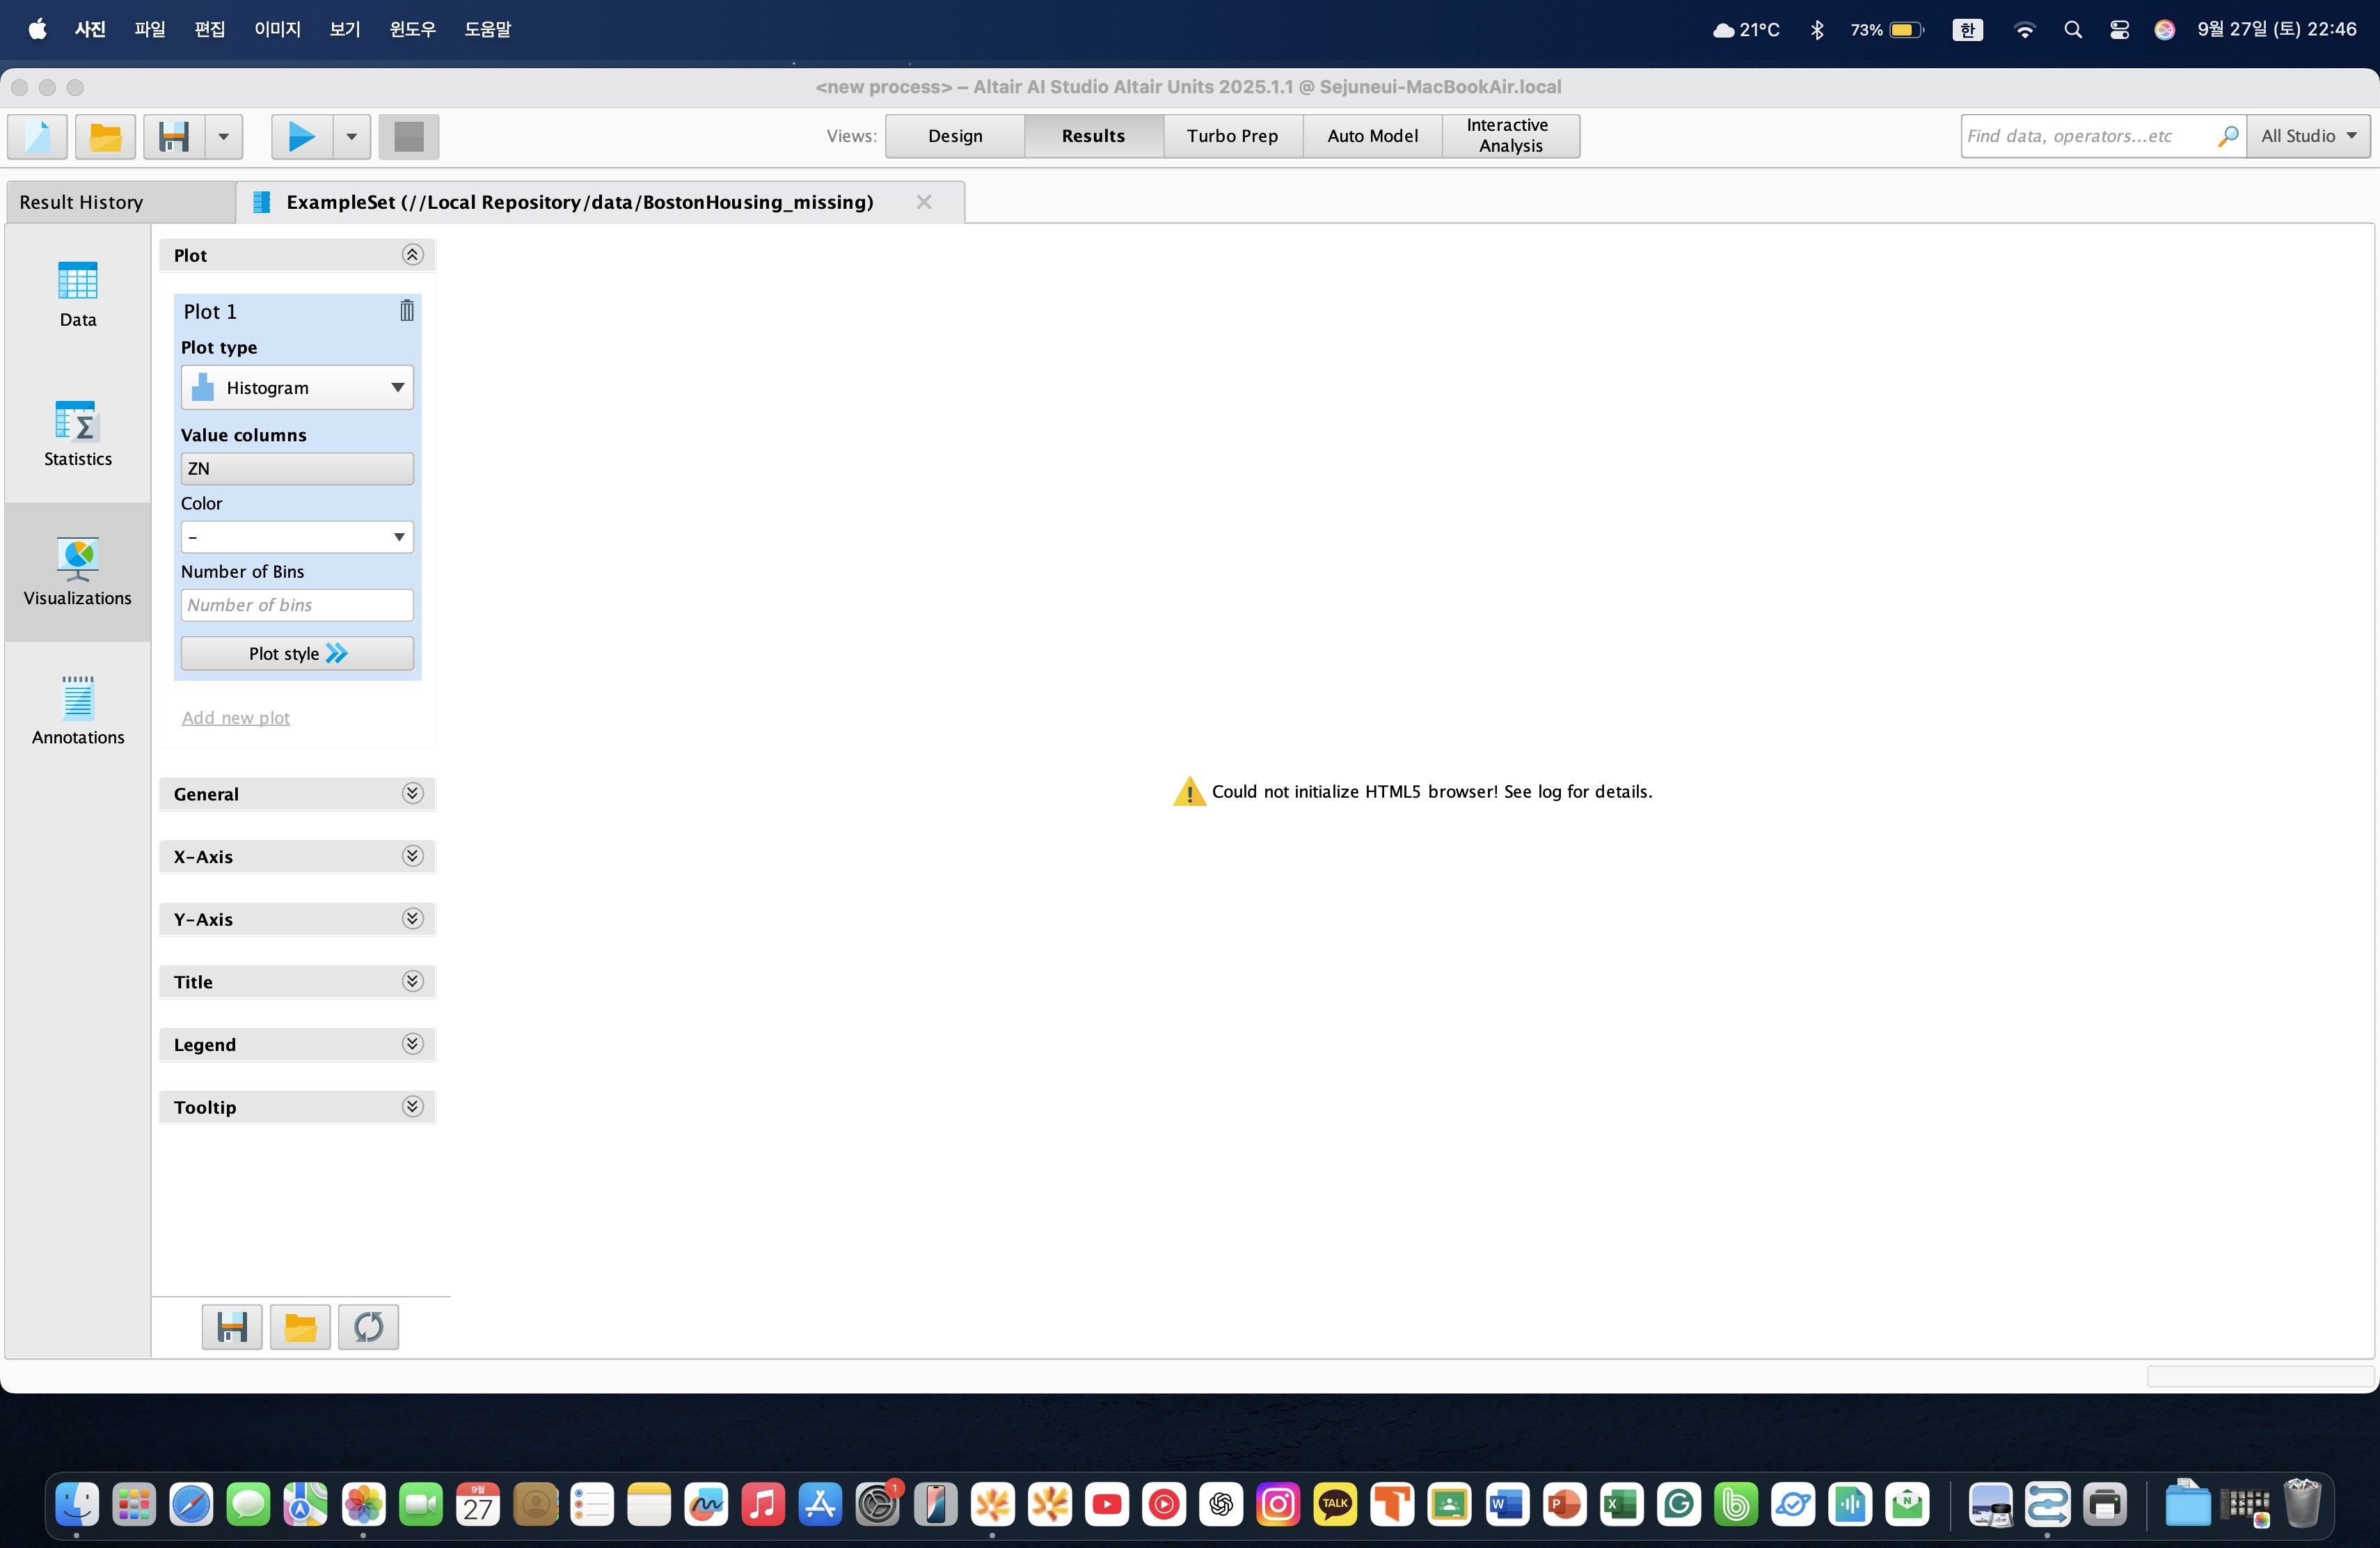The width and height of the screenshot is (2380, 1548).
Task: Click the Run process play icon
Action: [x=301, y=136]
